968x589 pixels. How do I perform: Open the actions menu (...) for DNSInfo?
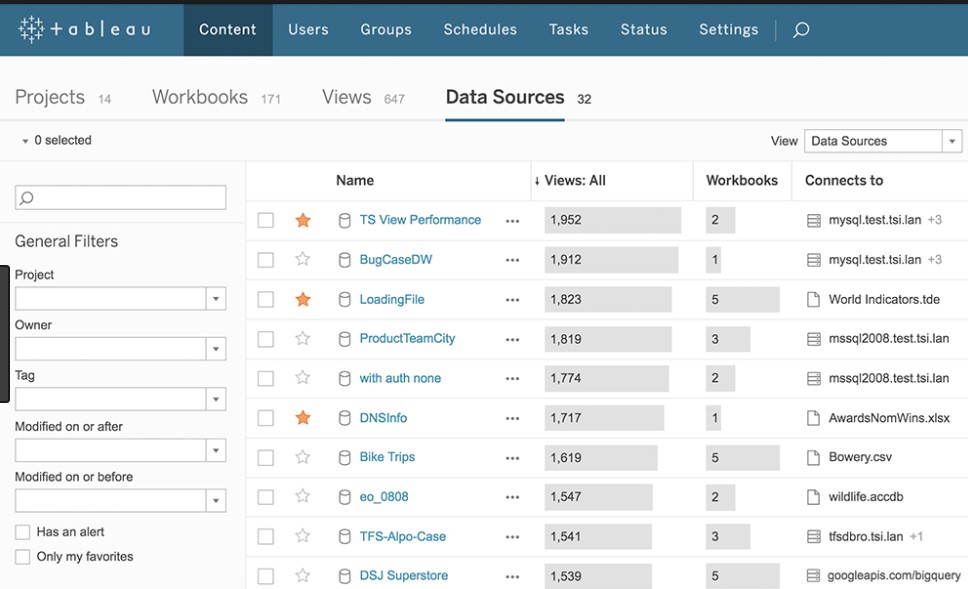512,417
